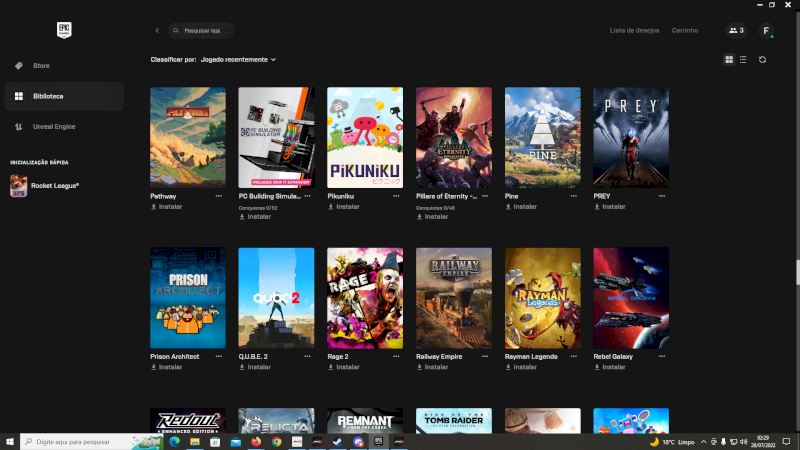Open the Tomb Raider cover art
This screenshot has height=450, width=800.
click(x=454, y=421)
